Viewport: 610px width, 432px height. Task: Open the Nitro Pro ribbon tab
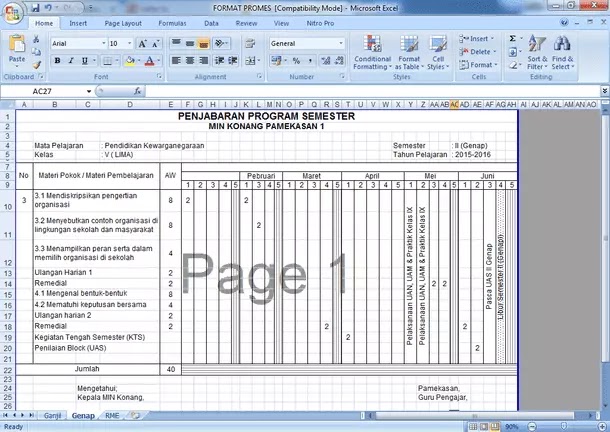pyautogui.click(x=320, y=23)
